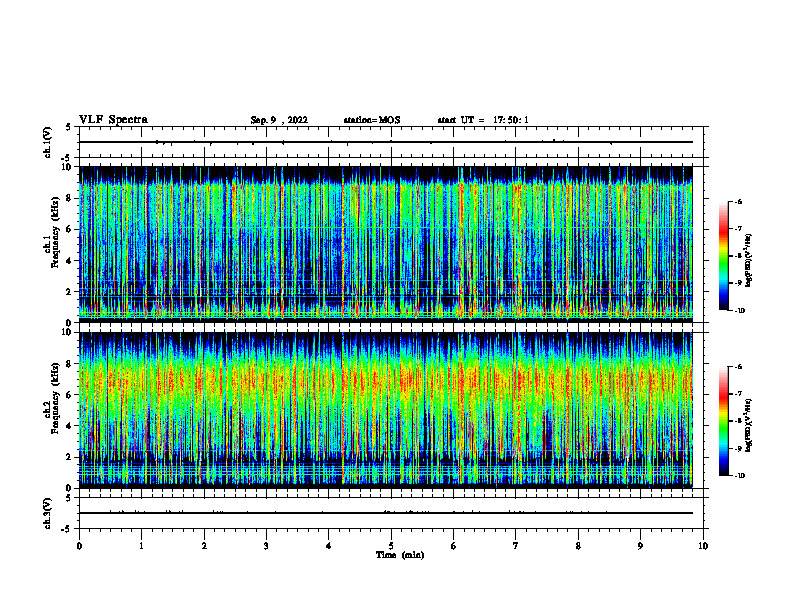Click the "station=MOS" header label
792x612 pixels.
pos(372,120)
